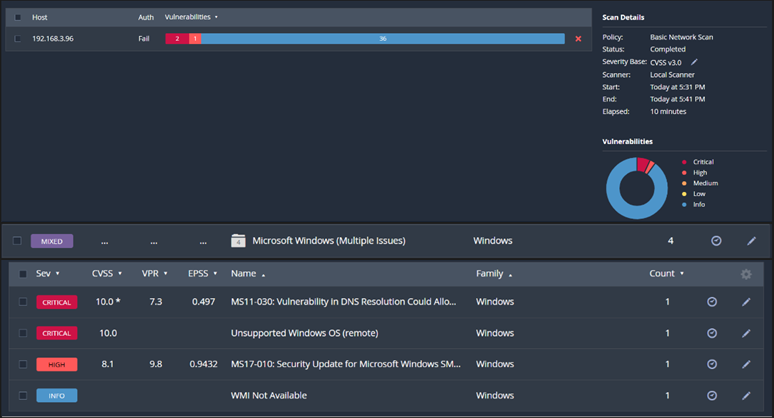Click the accept-risk checkmark icon for MS17-010
This screenshot has height=418, width=774.
712,364
